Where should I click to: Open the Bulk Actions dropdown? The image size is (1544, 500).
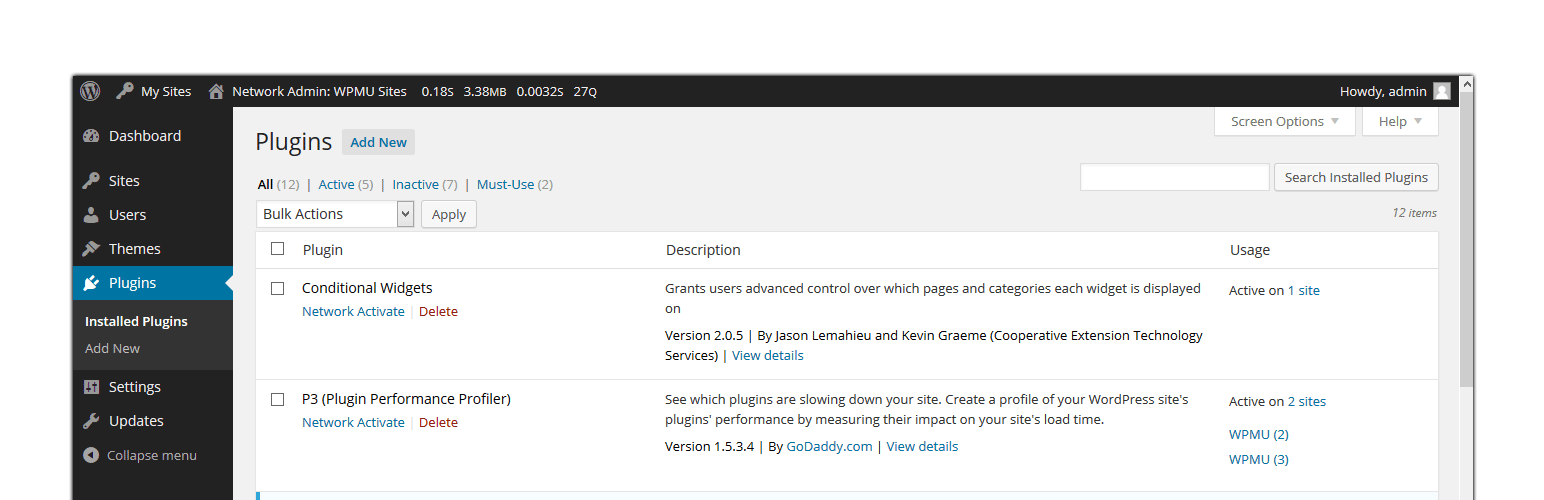pos(335,214)
